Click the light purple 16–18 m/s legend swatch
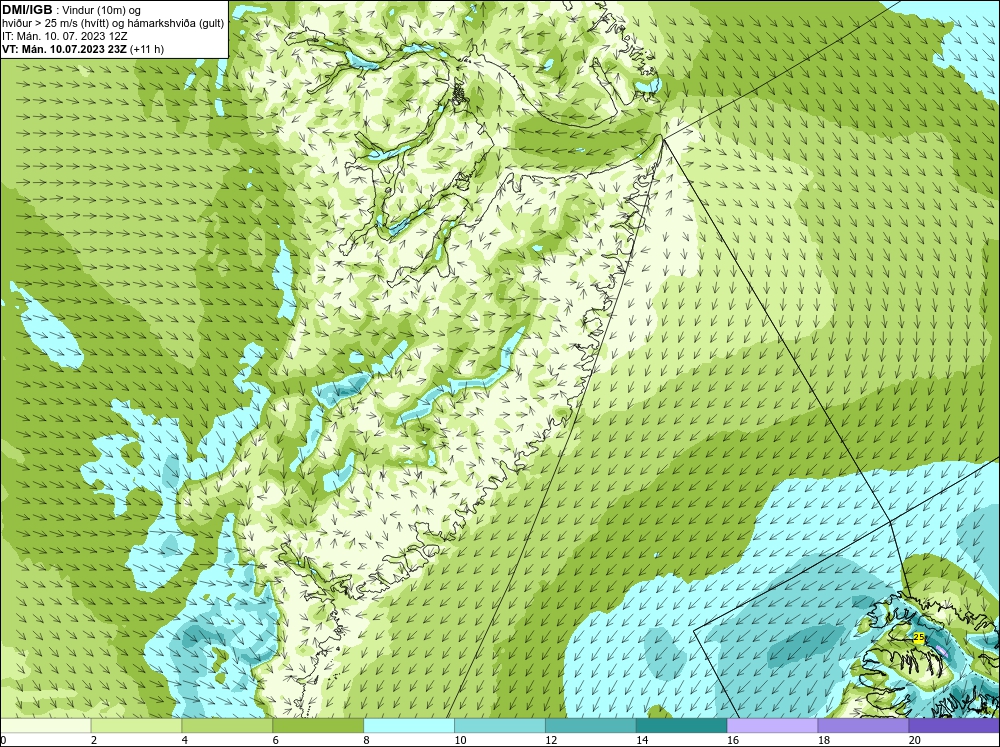The image size is (1000, 747). 772,725
